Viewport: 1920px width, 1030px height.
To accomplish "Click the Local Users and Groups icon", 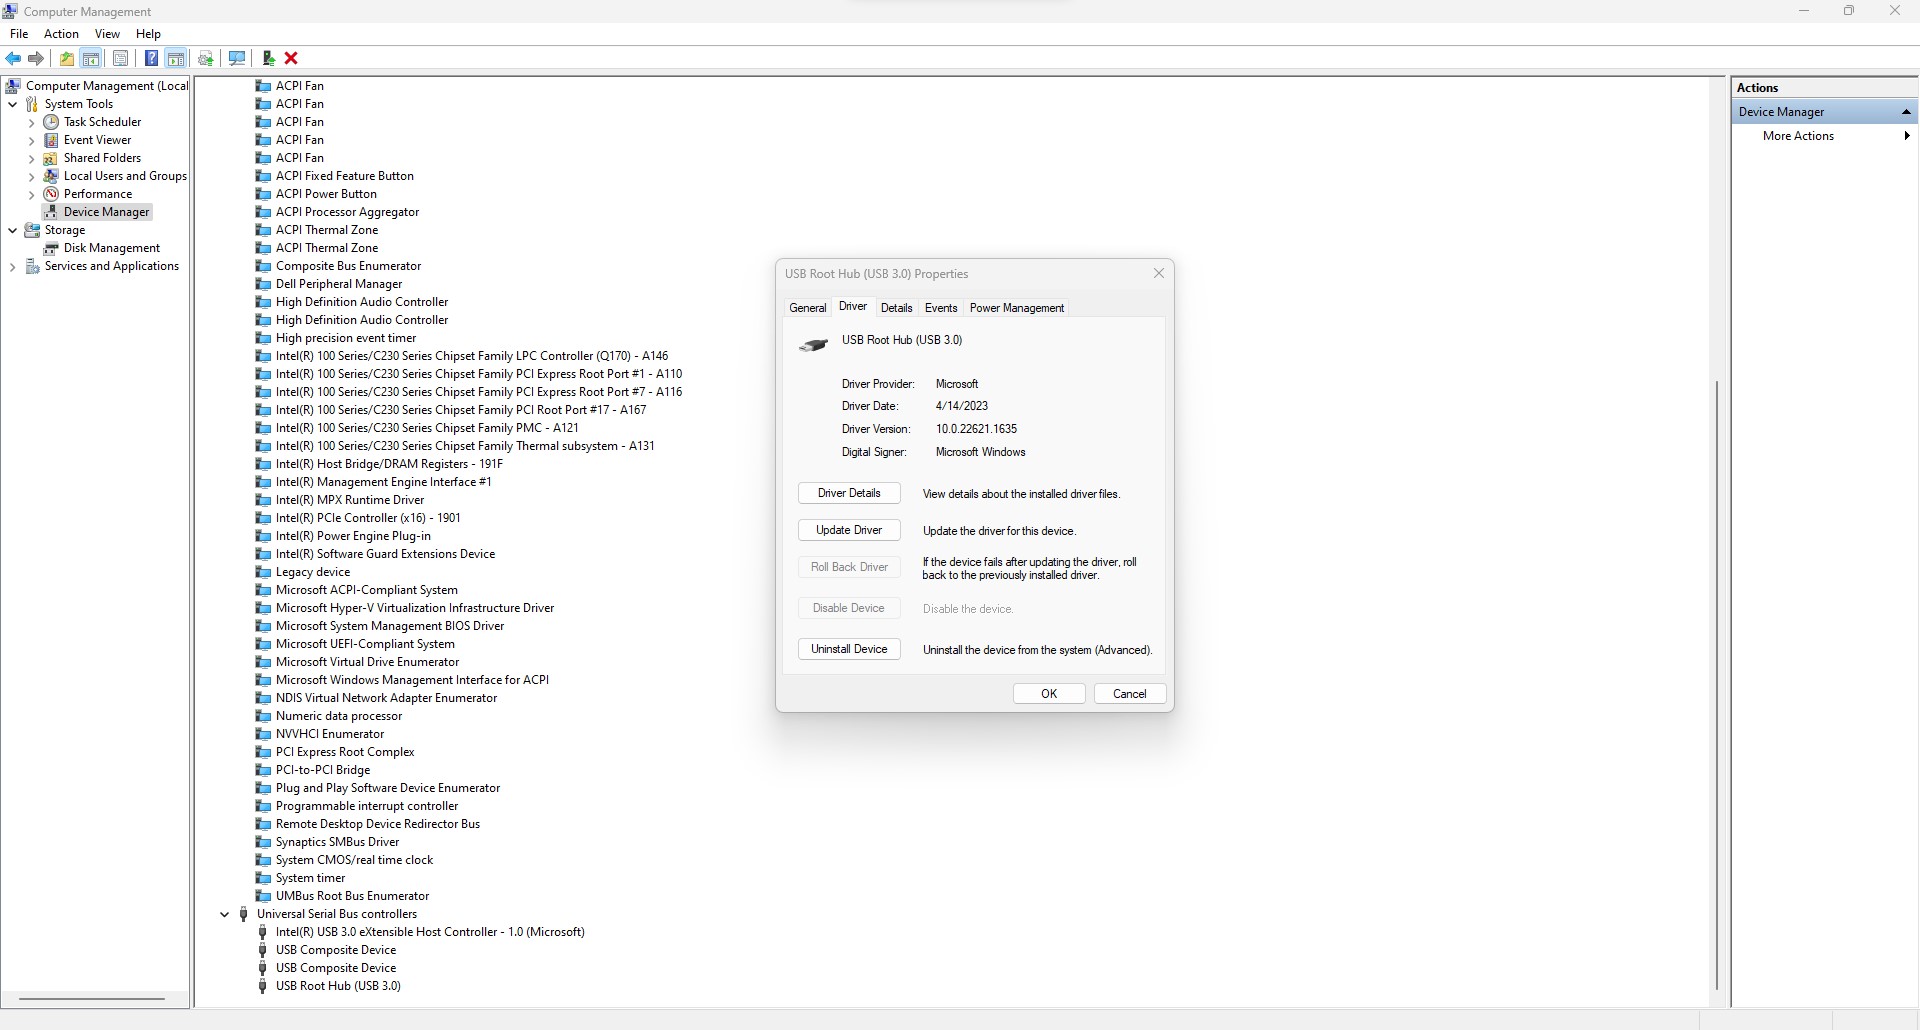I will 51,176.
